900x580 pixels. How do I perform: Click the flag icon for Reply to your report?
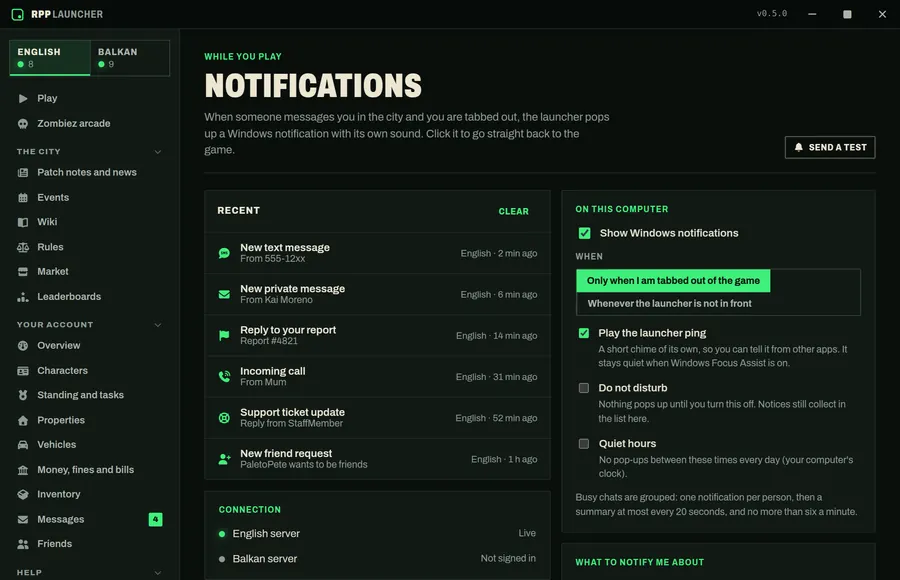(x=224, y=335)
